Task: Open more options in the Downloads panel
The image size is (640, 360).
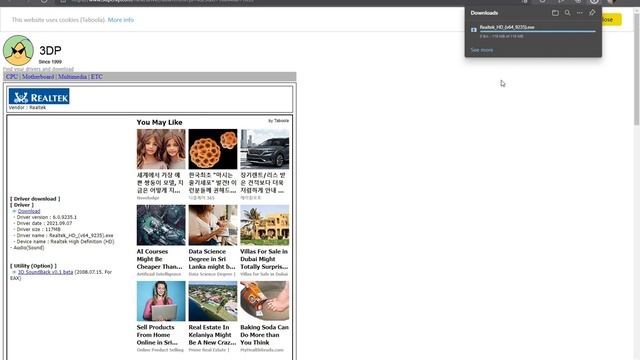Action: 580,13
